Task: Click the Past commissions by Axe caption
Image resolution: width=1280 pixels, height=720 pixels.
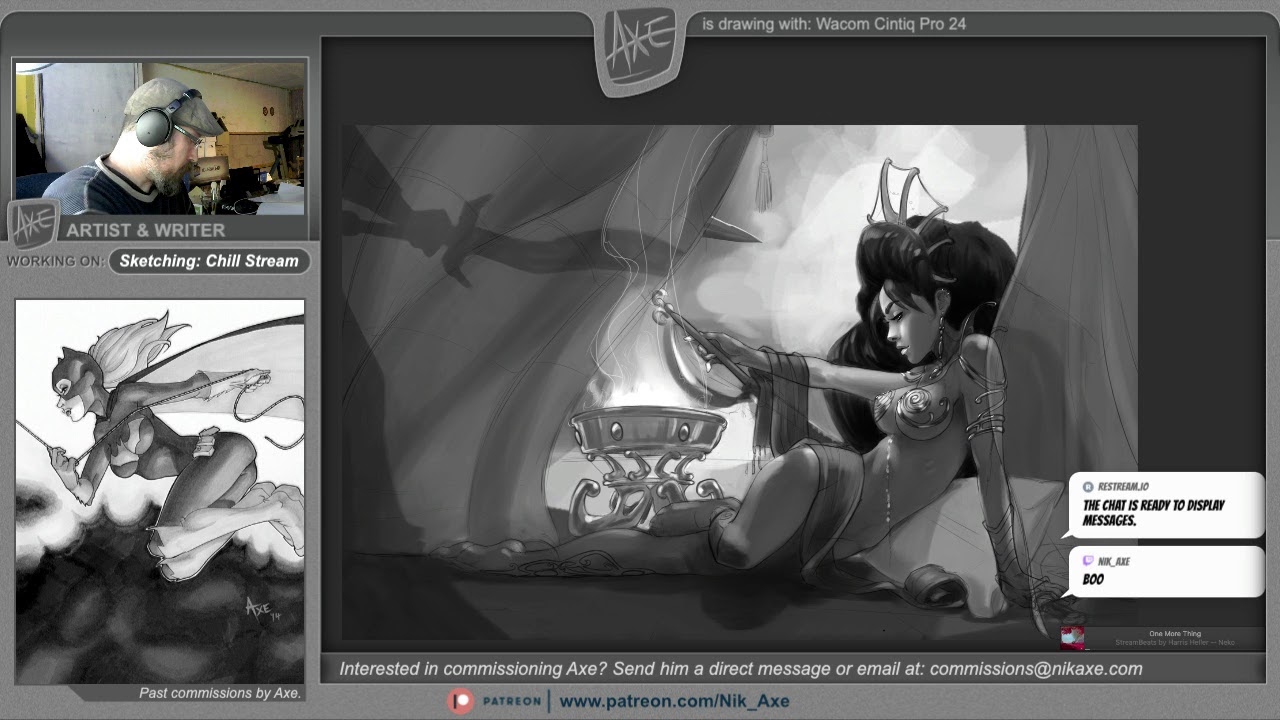Action: click(x=219, y=693)
